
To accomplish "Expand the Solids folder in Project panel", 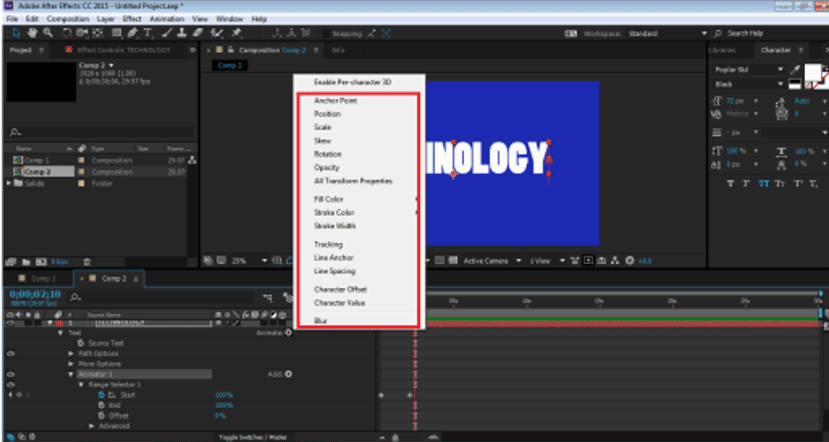I will (8, 183).
